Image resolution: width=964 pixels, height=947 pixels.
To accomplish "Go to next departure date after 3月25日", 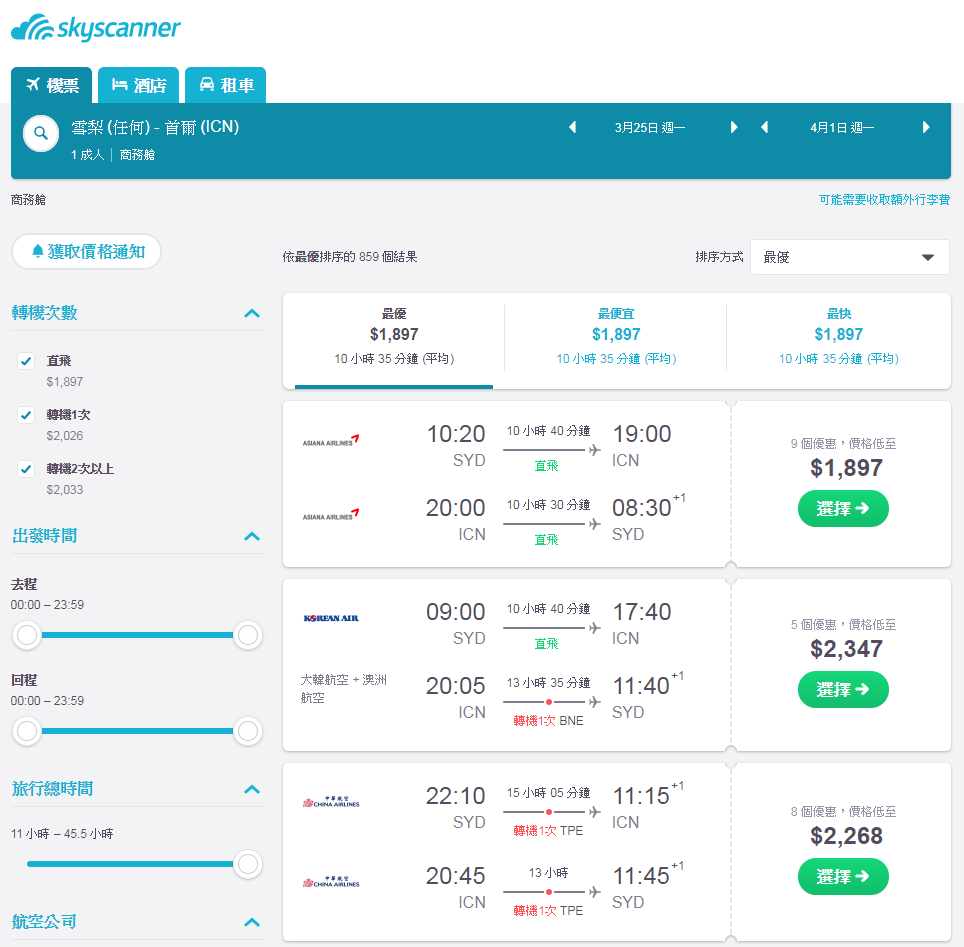I will 733,127.
